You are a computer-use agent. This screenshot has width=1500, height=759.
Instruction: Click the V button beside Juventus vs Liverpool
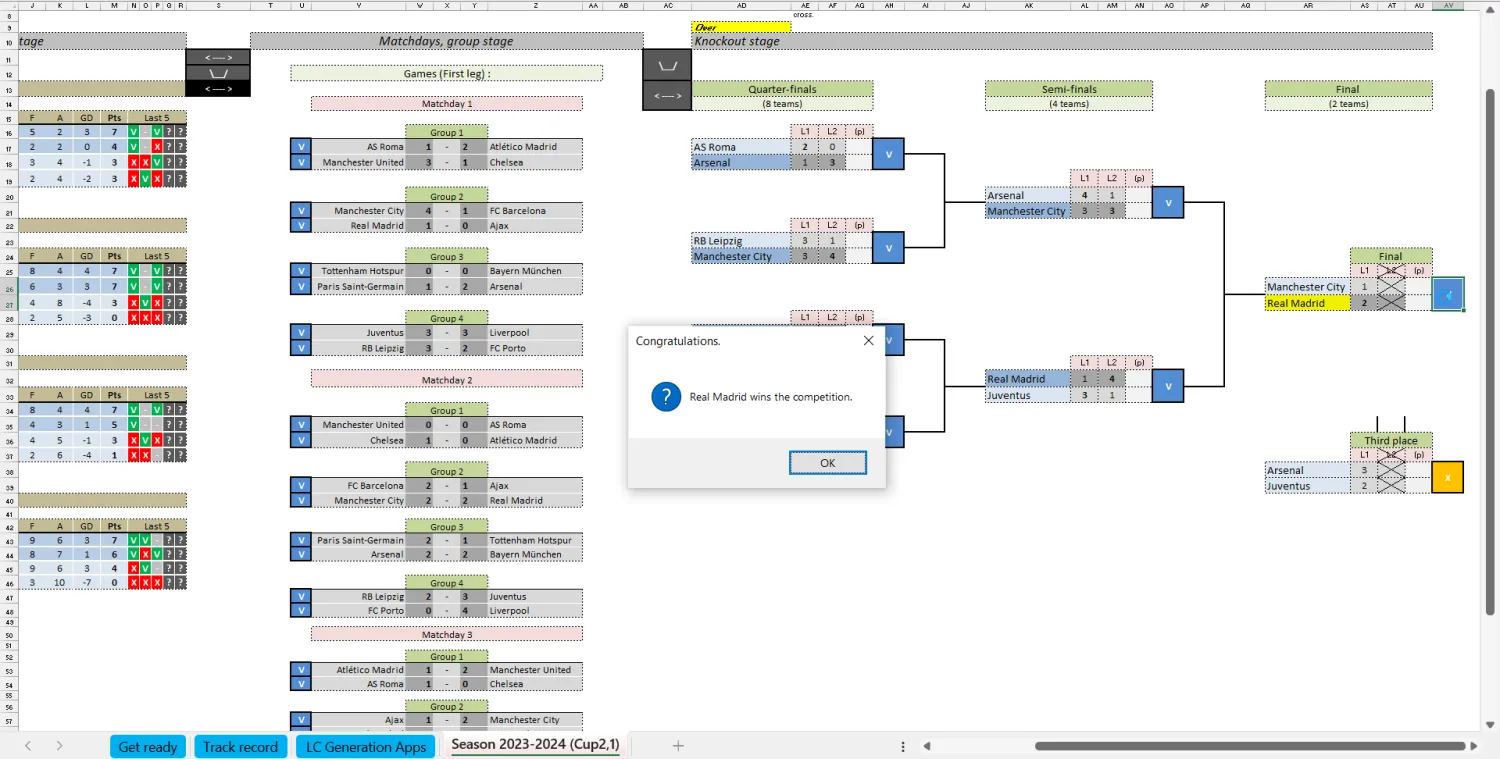300,333
